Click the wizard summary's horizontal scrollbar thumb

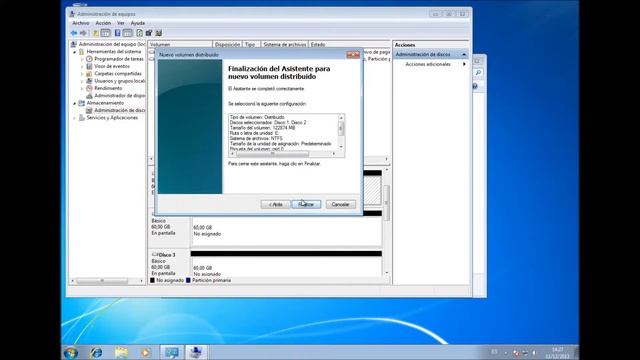point(273,154)
